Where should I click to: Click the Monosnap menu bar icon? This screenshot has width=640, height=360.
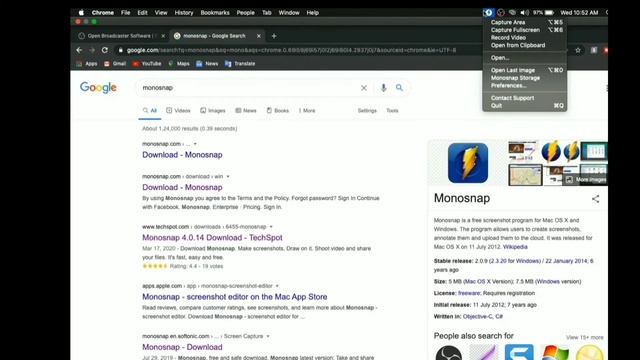click(488, 13)
